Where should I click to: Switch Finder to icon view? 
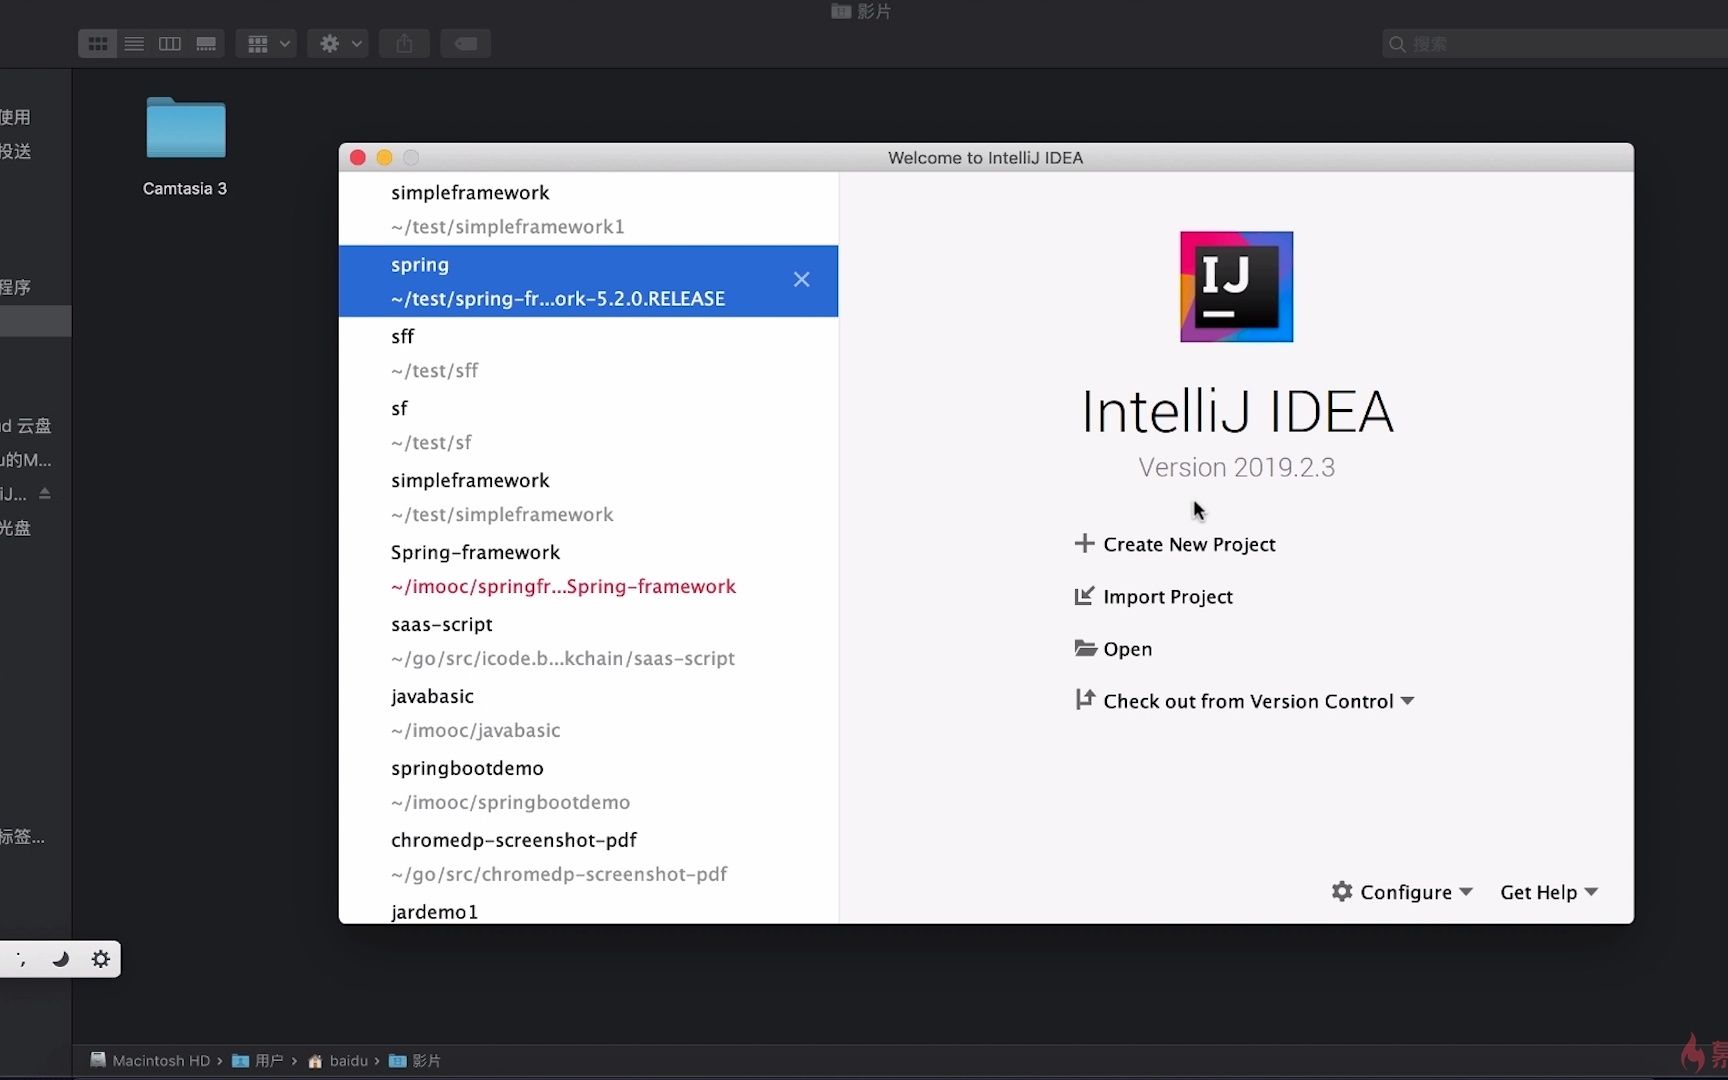coord(98,44)
